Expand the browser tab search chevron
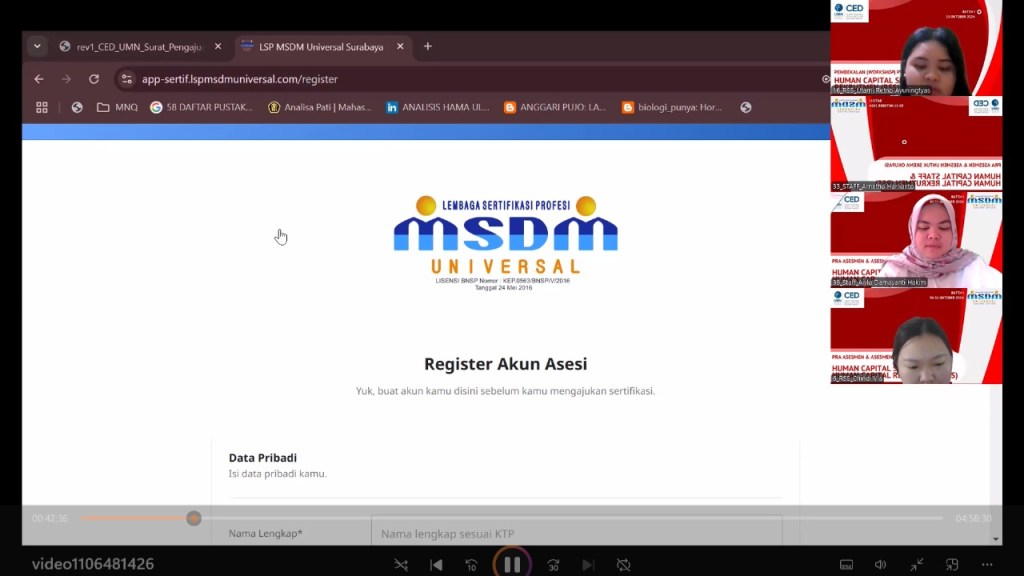This screenshot has height=576, width=1024. (38, 46)
